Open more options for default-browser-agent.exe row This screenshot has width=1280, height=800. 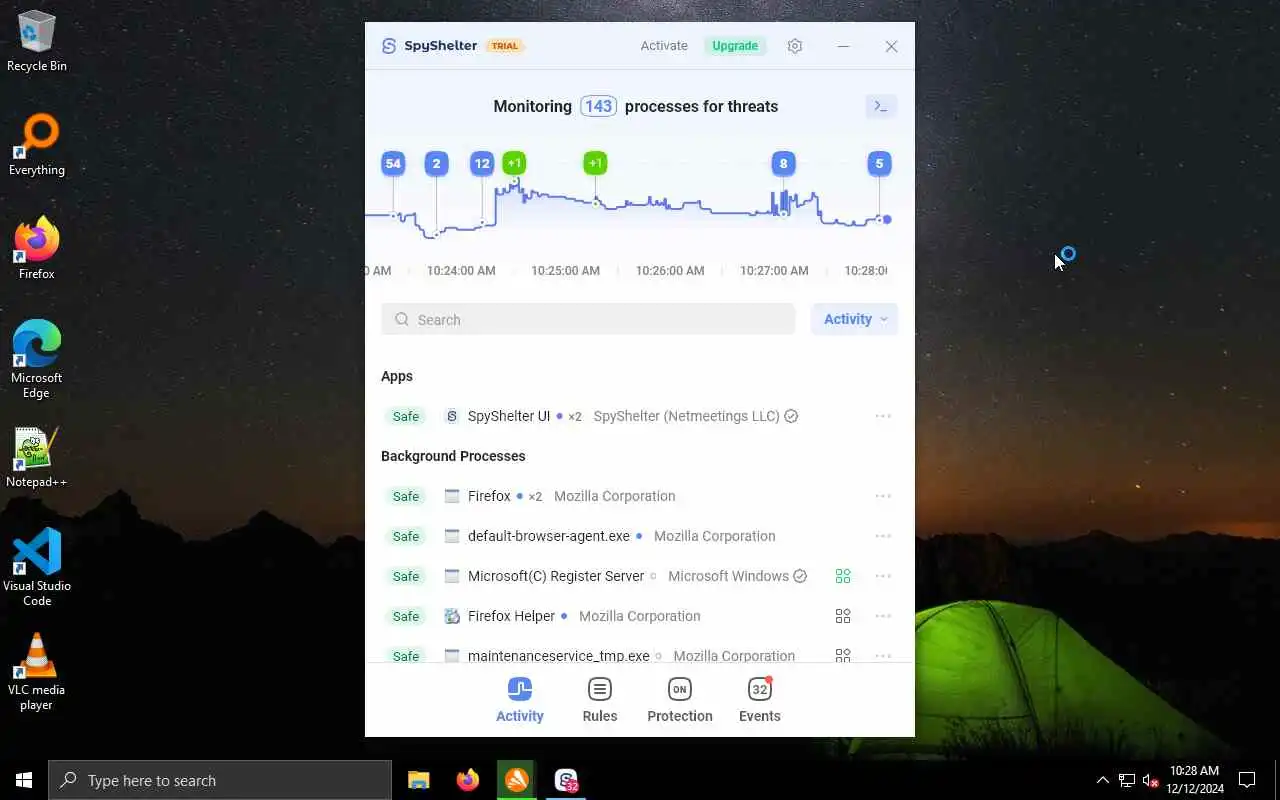point(883,536)
